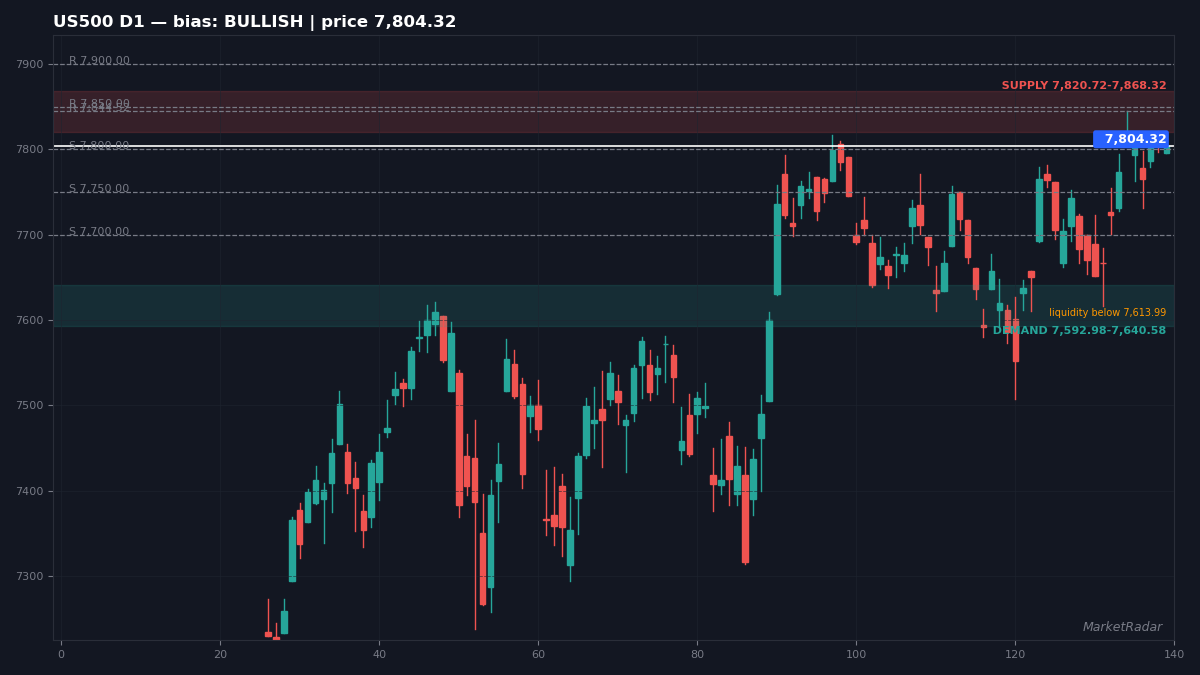This screenshot has height=675, width=1200.
Task: Click the x-axis tick label 0
Action: [61, 654]
